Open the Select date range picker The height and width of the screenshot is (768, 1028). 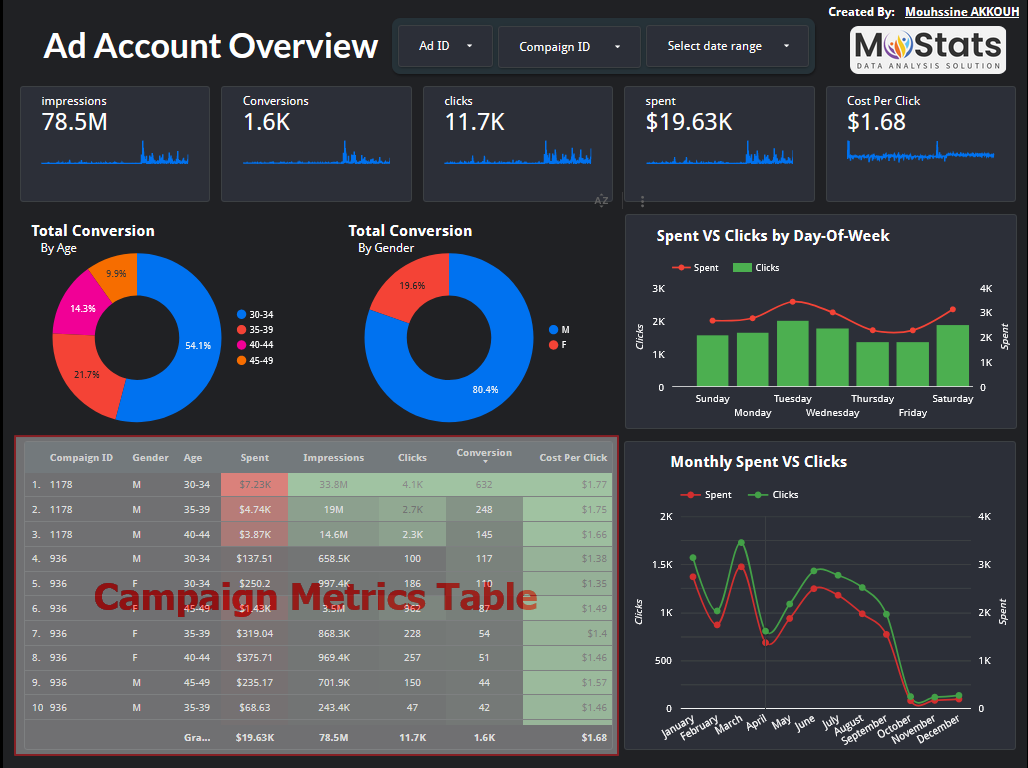pyautogui.click(x=727, y=46)
